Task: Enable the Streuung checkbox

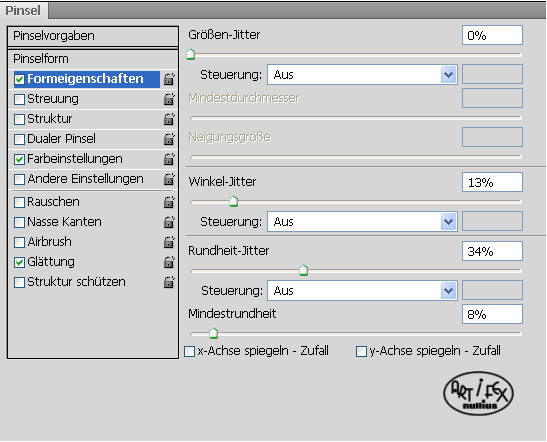Action: [x=20, y=99]
